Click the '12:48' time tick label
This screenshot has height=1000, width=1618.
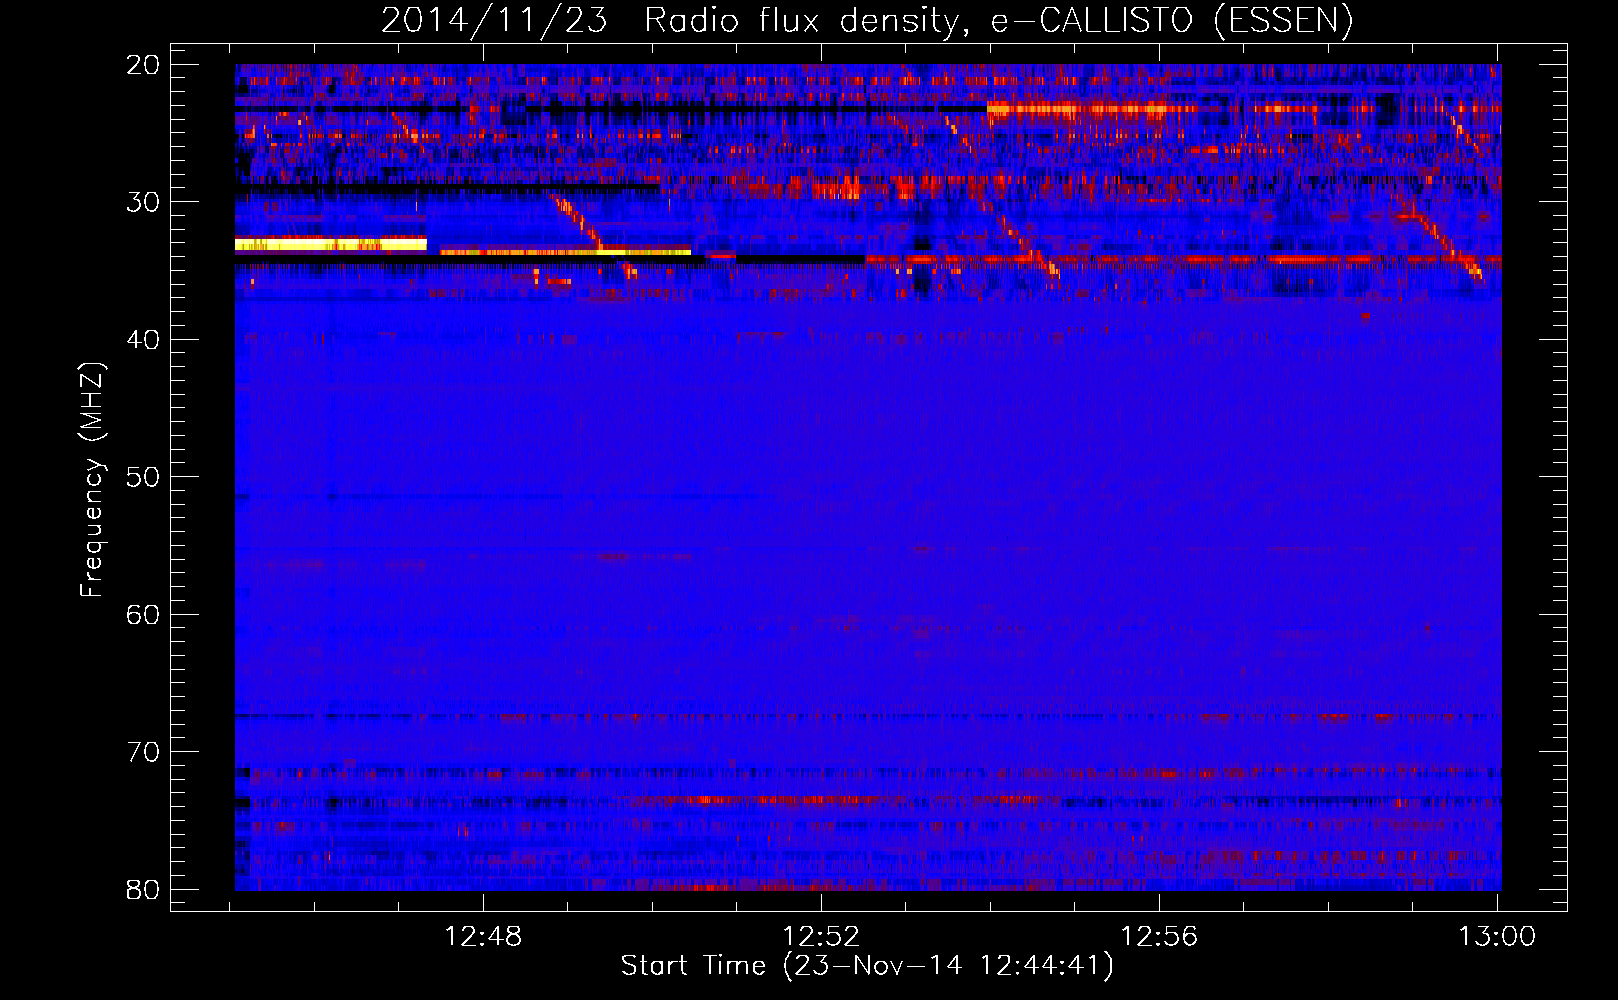coord(484,937)
